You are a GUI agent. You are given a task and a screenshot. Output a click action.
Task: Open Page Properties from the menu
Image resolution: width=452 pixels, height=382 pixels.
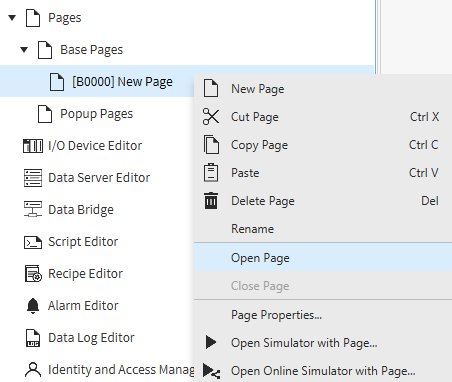point(323,315)
